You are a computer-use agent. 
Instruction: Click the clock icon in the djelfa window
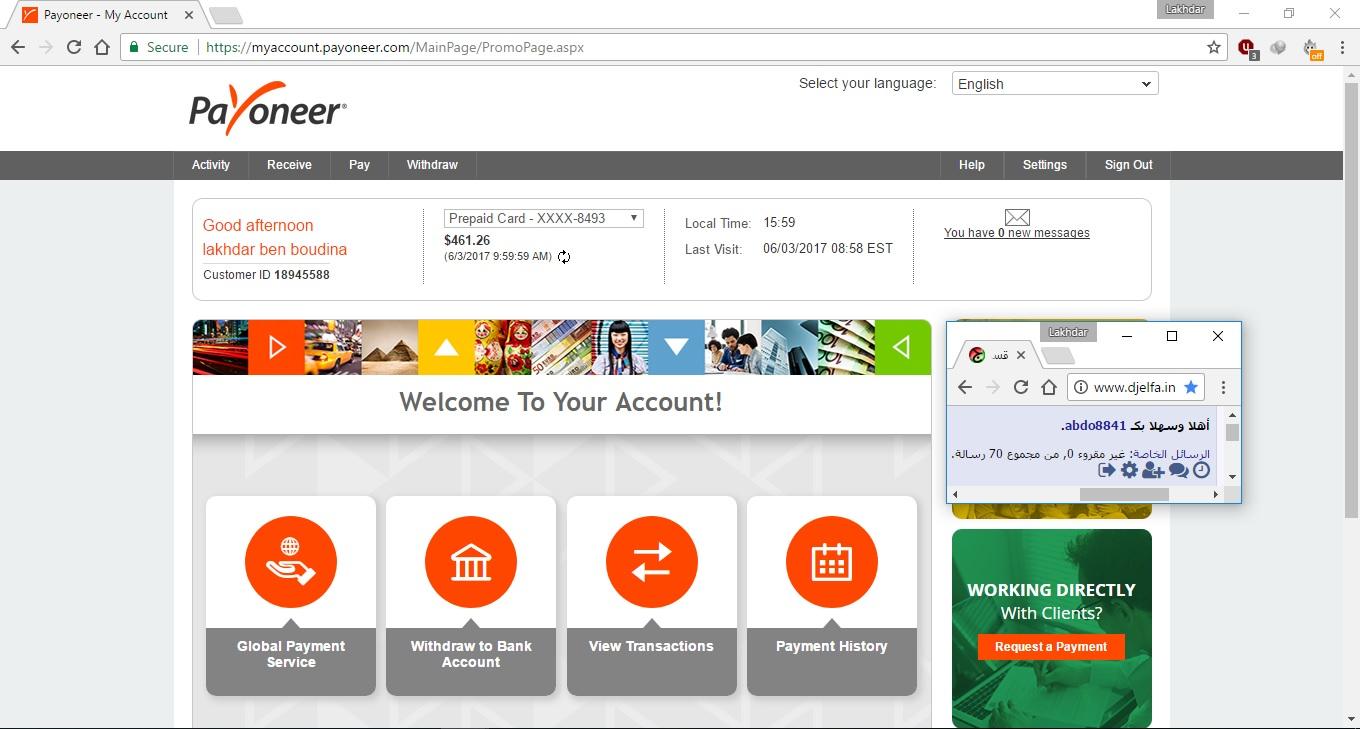tap(1201, 470)
